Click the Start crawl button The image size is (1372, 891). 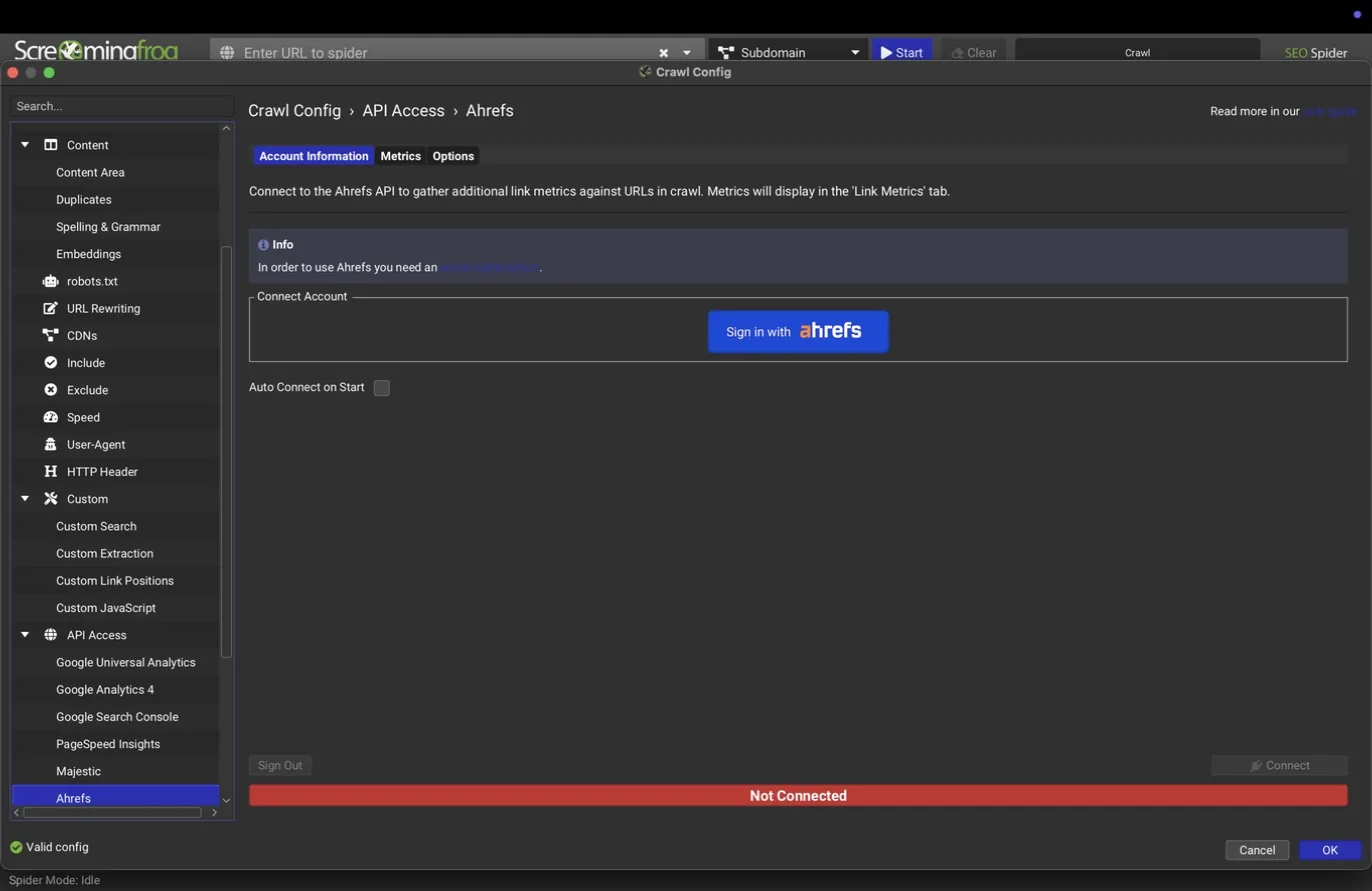pos(902,53)
